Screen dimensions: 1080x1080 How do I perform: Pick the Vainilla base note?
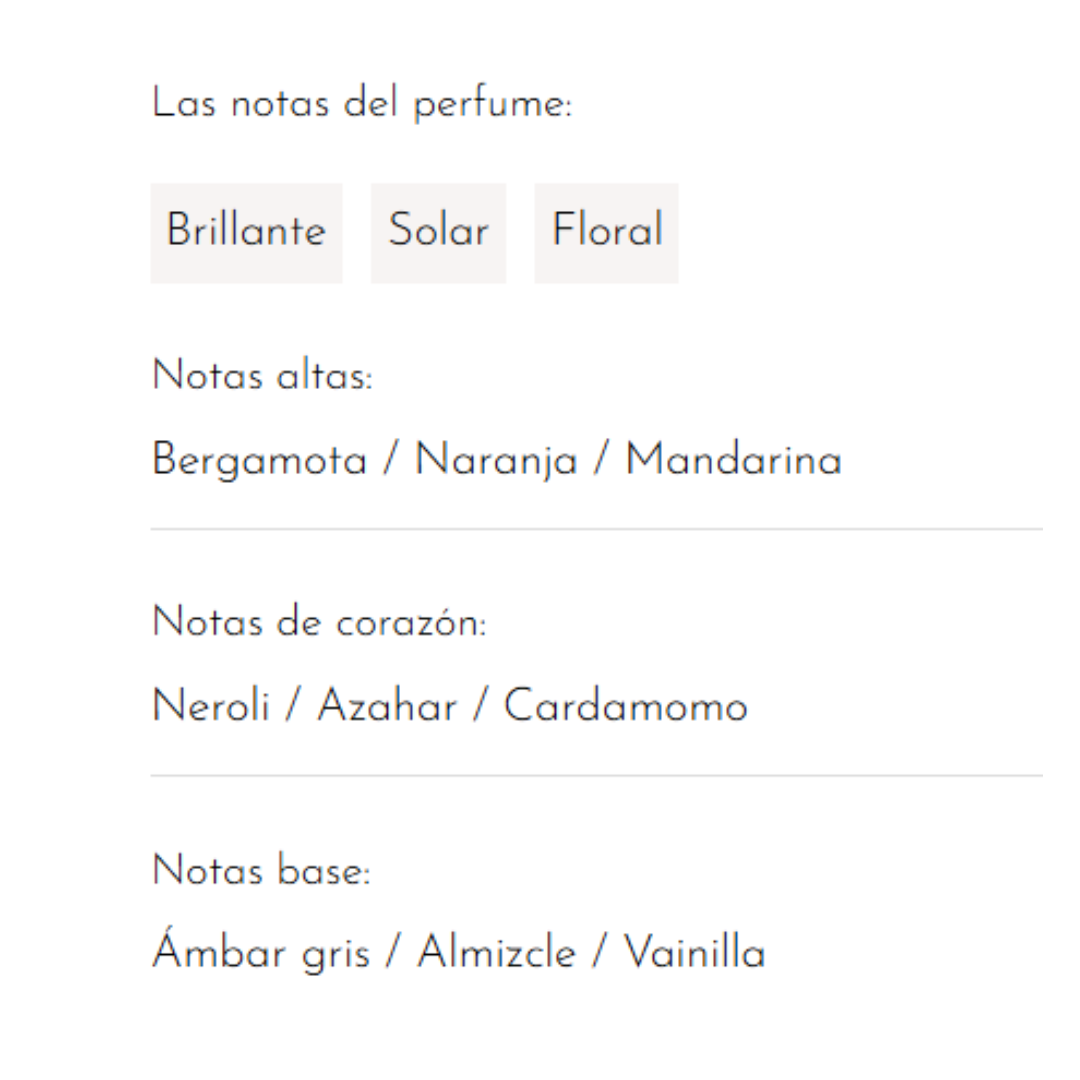tap(694, 953)
